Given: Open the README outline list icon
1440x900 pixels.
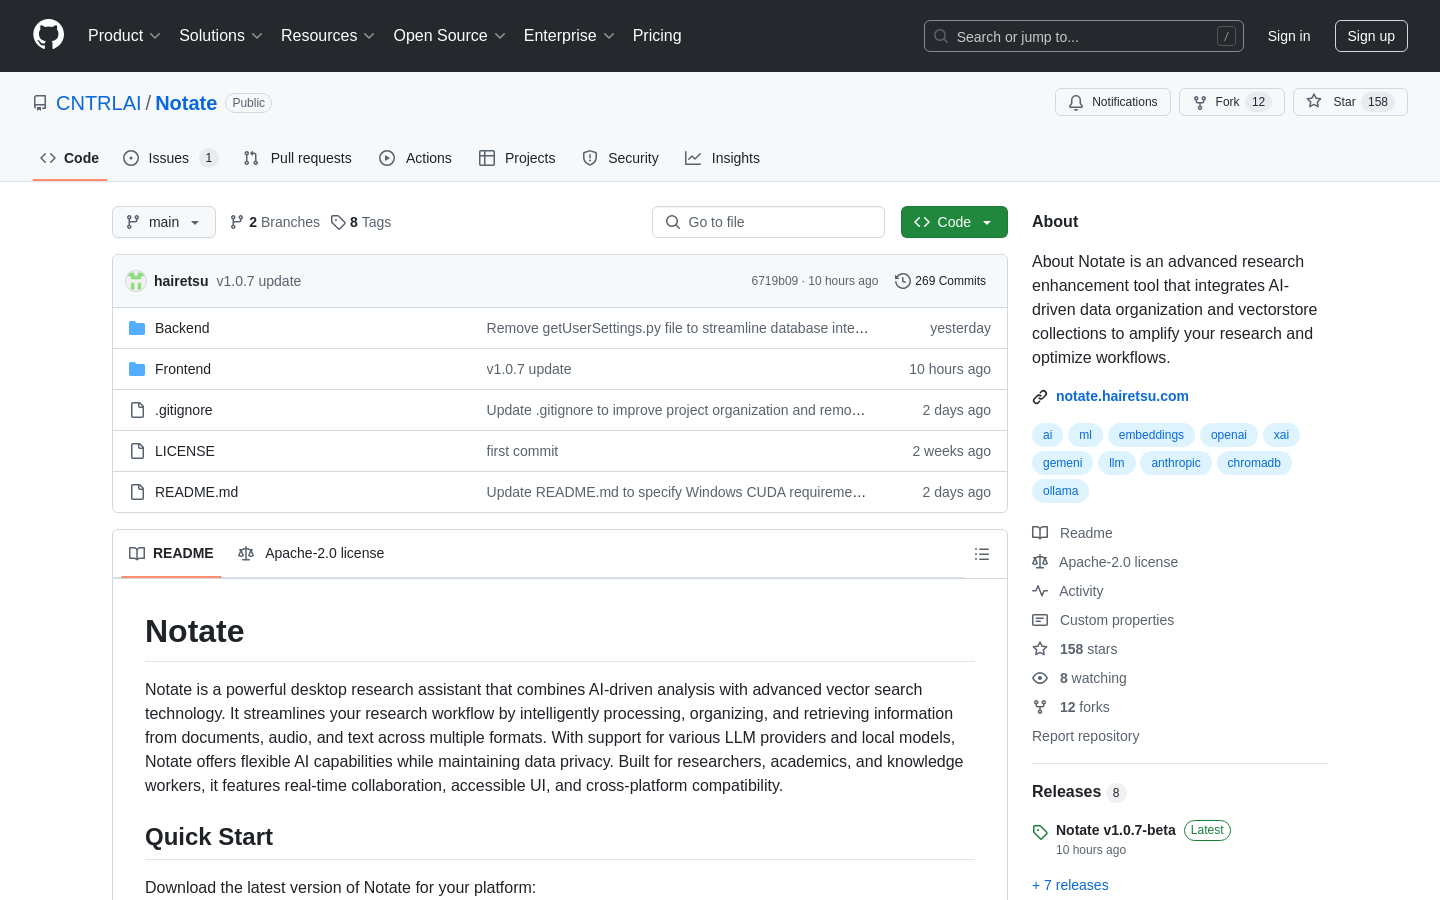Looking at the screenshot, I should (982, 554).
